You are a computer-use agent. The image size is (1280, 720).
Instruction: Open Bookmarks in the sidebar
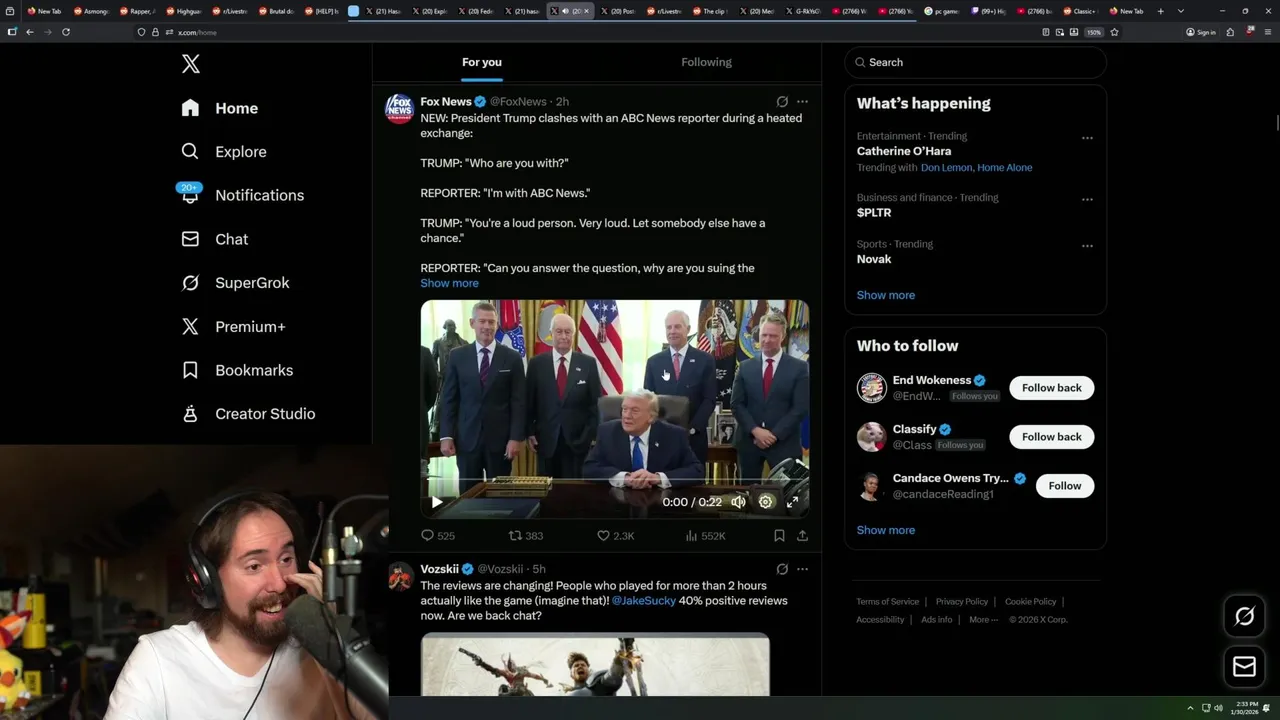(237, 370)
